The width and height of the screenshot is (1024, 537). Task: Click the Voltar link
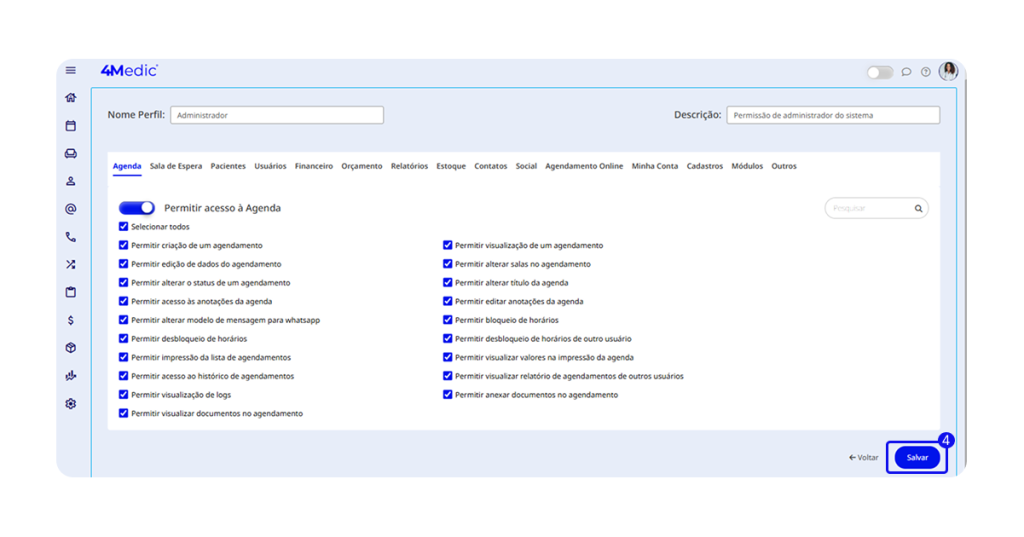864,457
